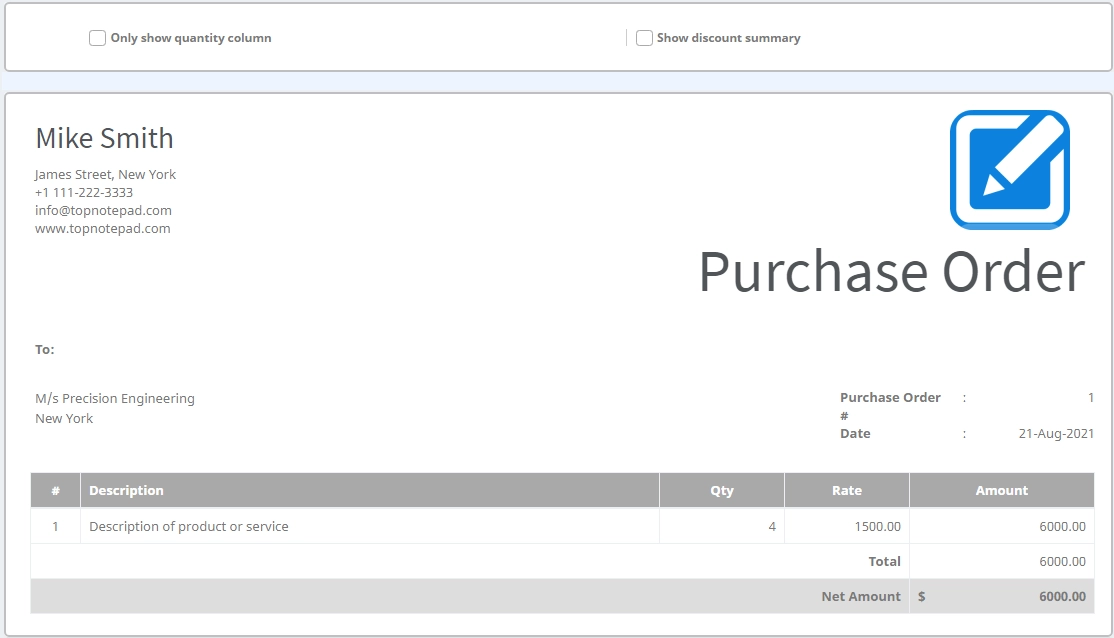Viewport: 1114px width, 638px height.
Task: Click the phone number +1 111-222-3333
Action: [84, 193]
